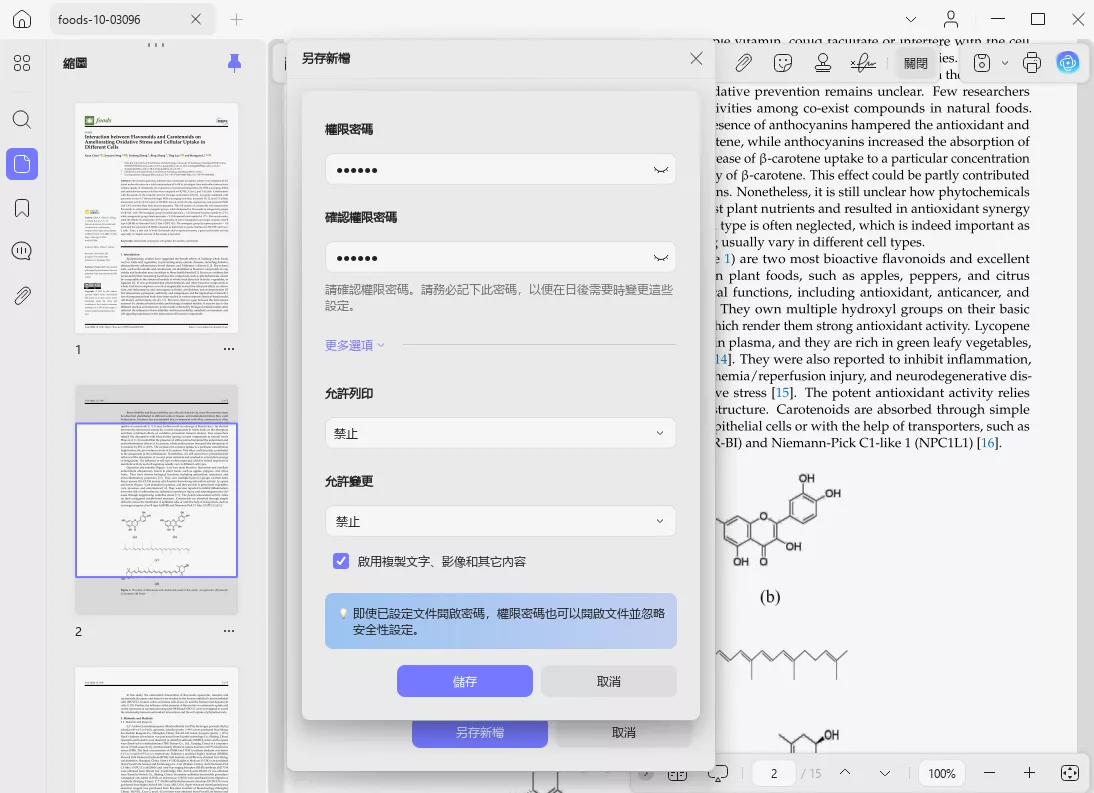Toggle copy text and images checkbox

tap(341, 561)
